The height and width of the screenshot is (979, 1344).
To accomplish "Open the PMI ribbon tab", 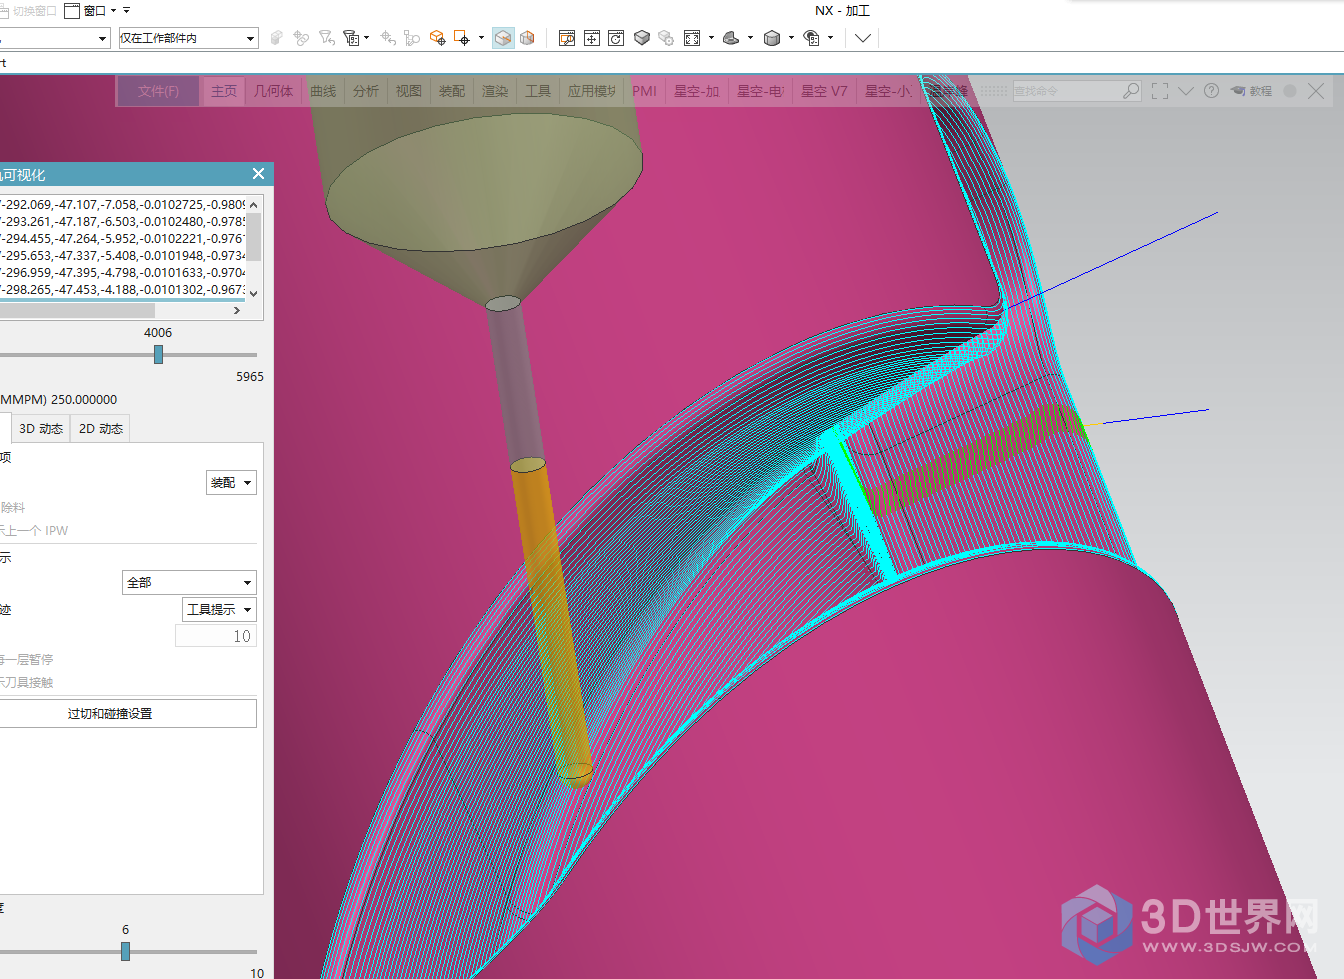I will pos(644,91).
